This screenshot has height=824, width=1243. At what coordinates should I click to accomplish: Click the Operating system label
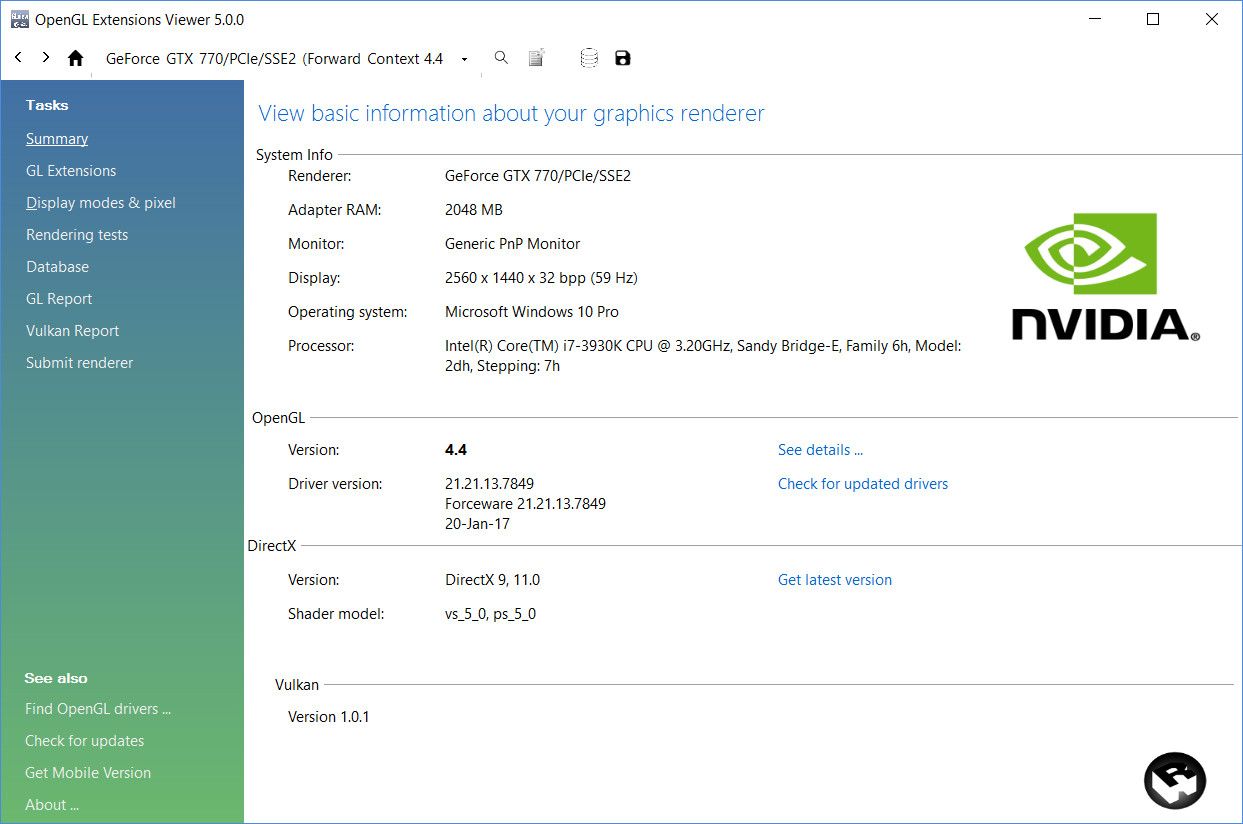pos(348,312)
